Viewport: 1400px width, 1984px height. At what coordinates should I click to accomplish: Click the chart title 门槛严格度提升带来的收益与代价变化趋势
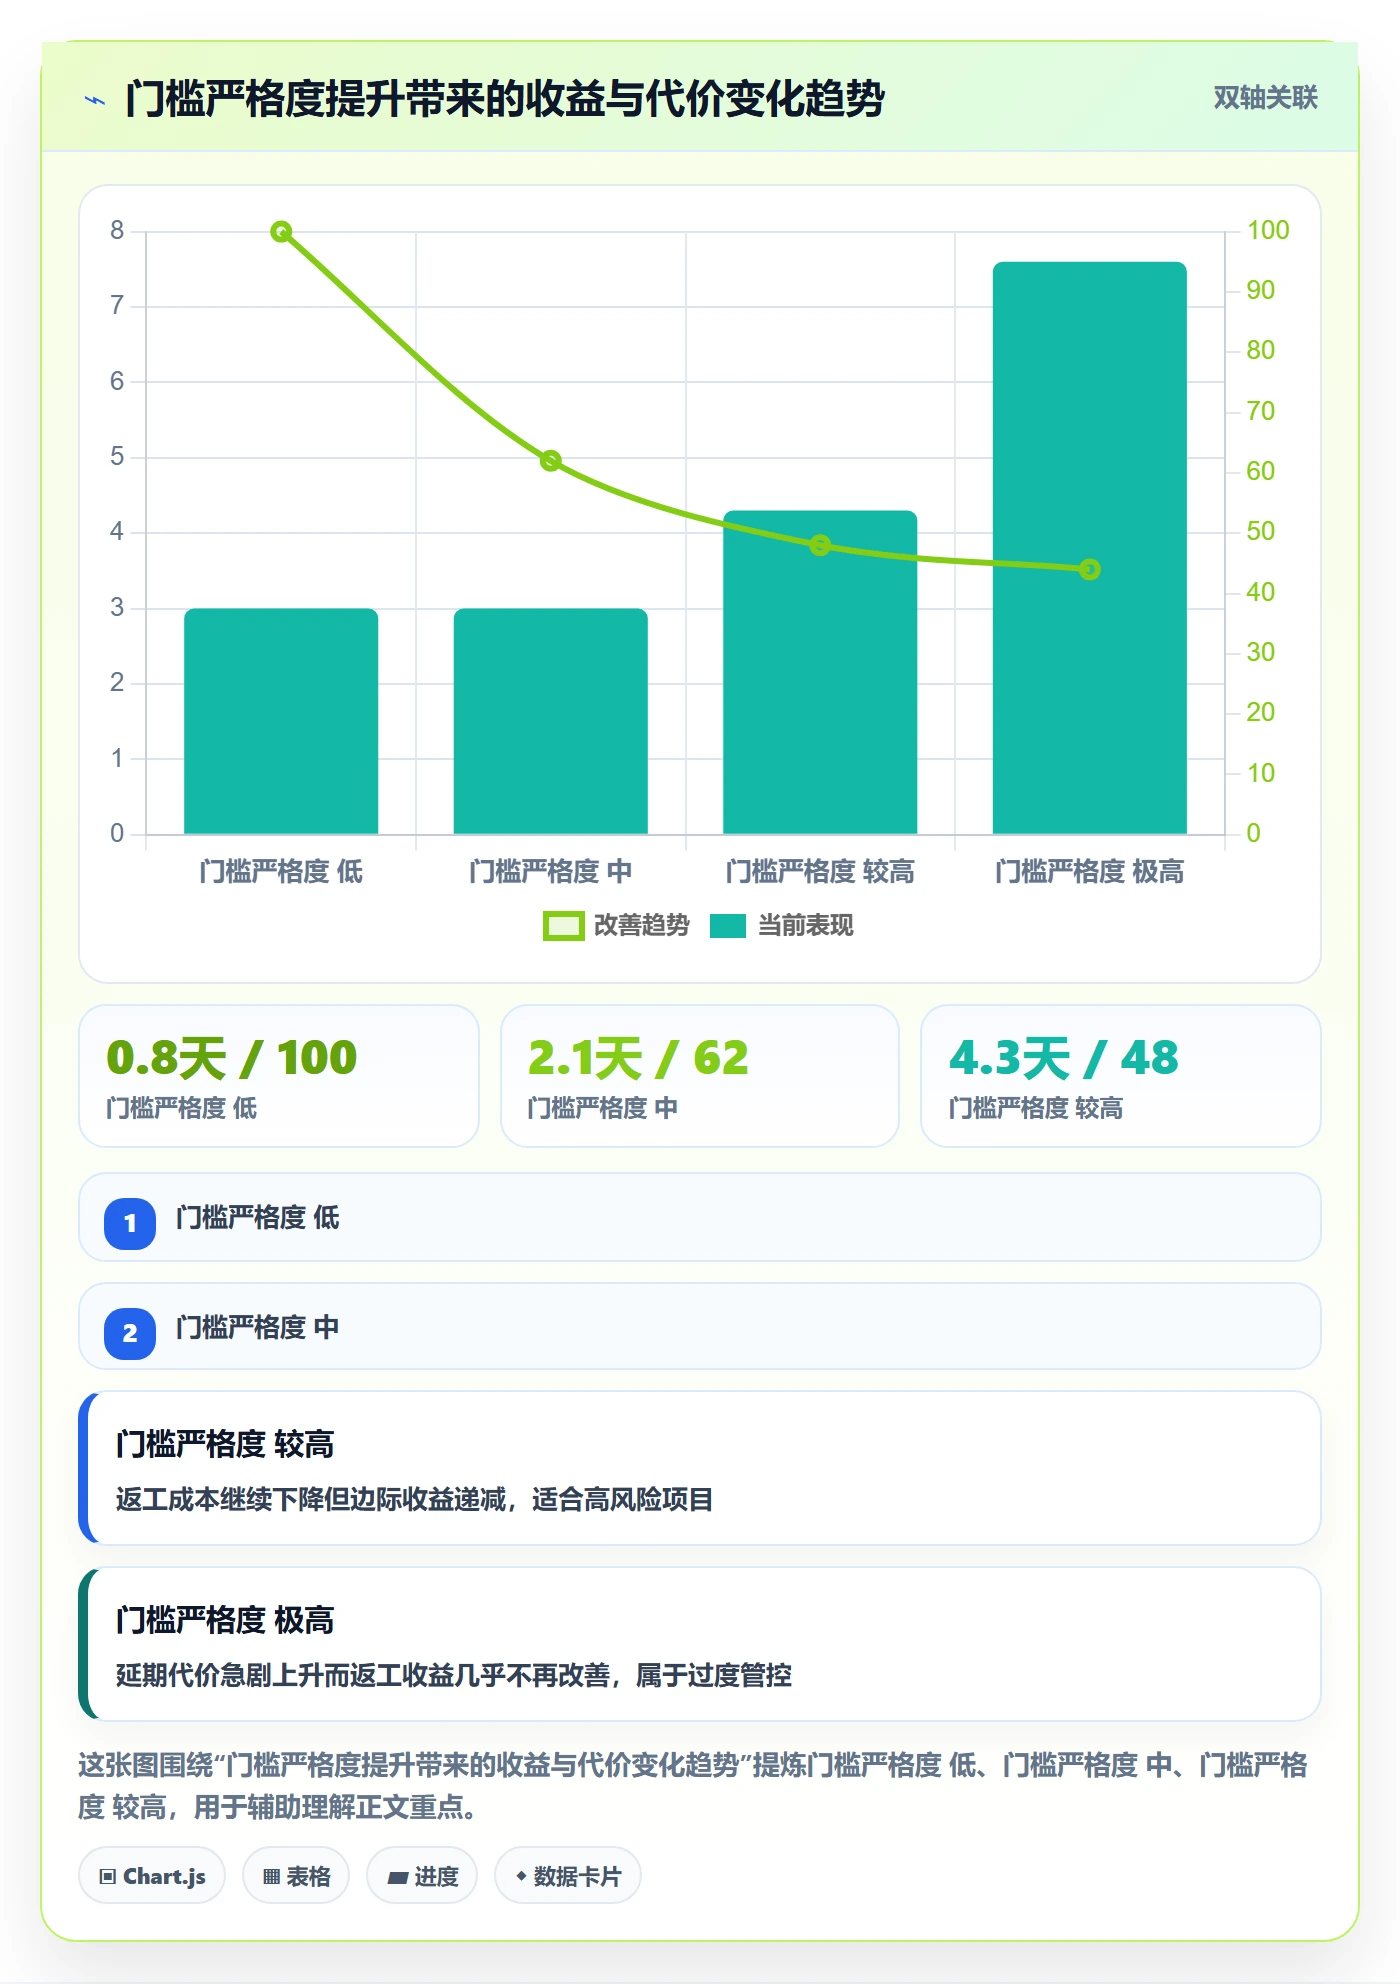click(505, 99)
